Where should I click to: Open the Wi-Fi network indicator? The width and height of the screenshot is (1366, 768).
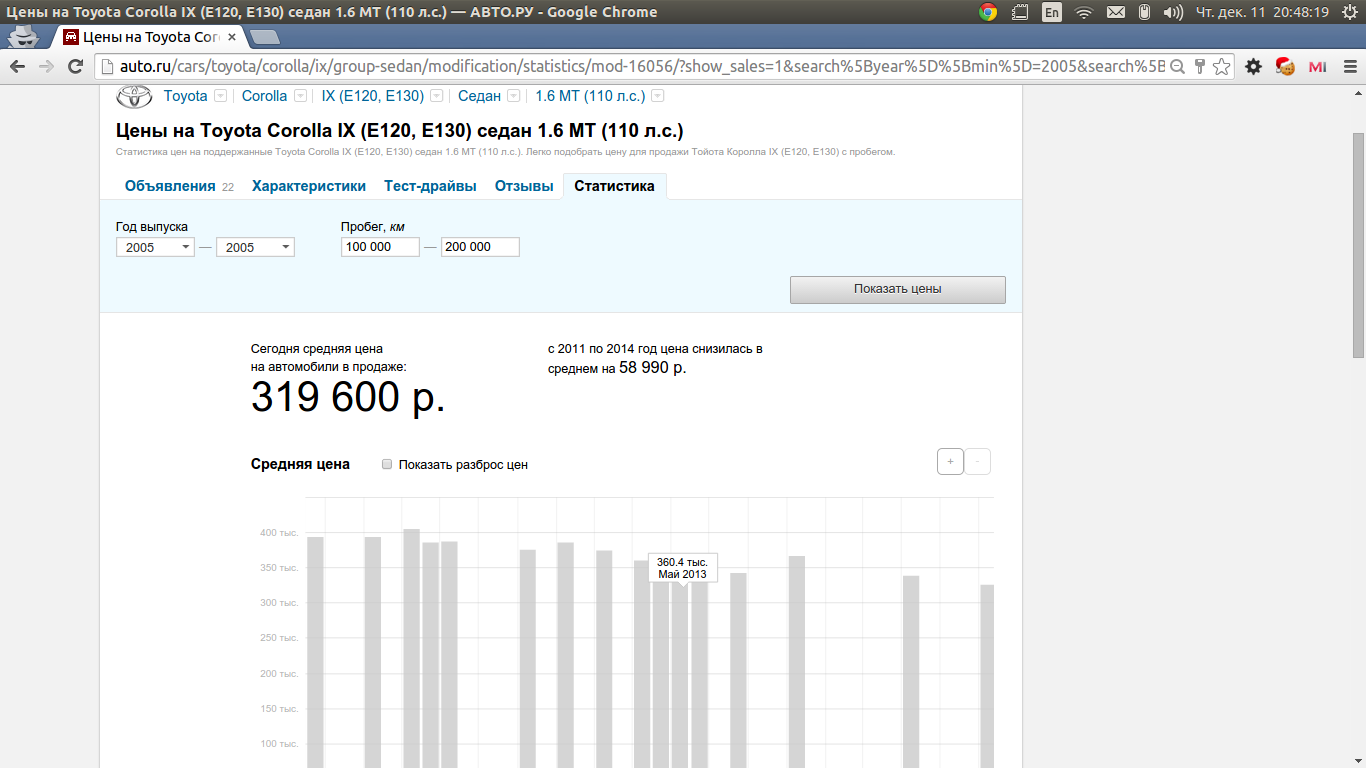tap(1084, 12)
